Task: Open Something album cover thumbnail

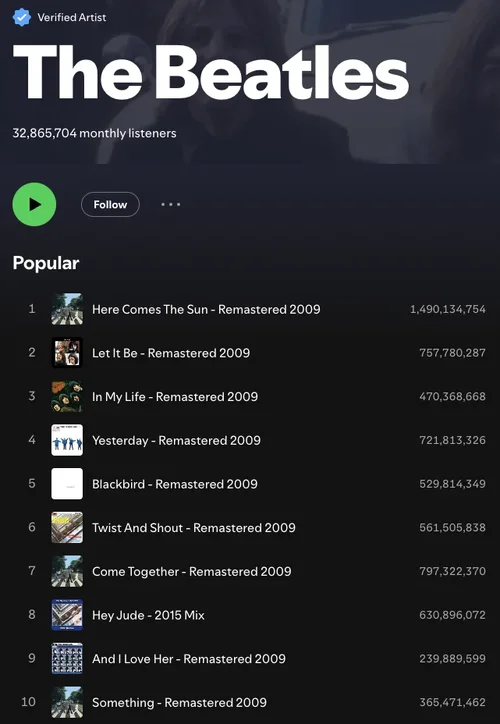Action: 67,702
